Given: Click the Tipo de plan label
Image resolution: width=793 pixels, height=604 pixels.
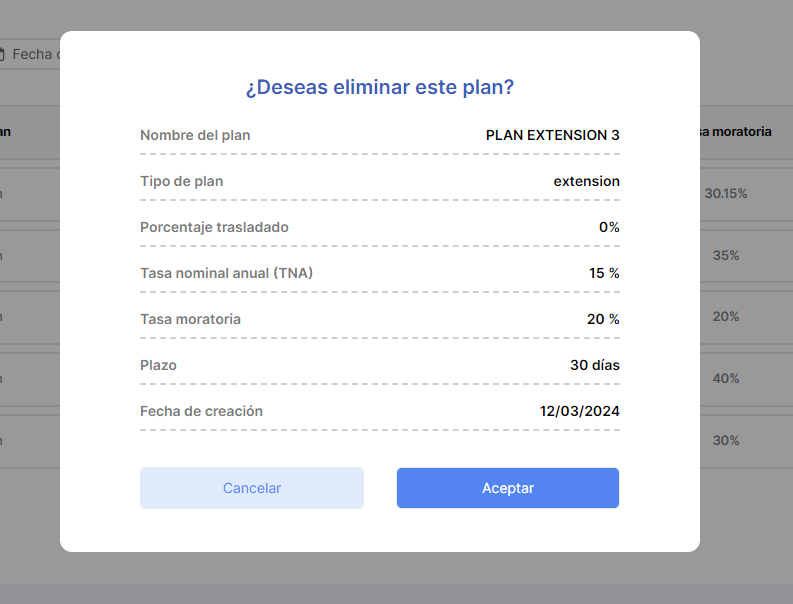Looking at the screenshot, I should [182, 181].
